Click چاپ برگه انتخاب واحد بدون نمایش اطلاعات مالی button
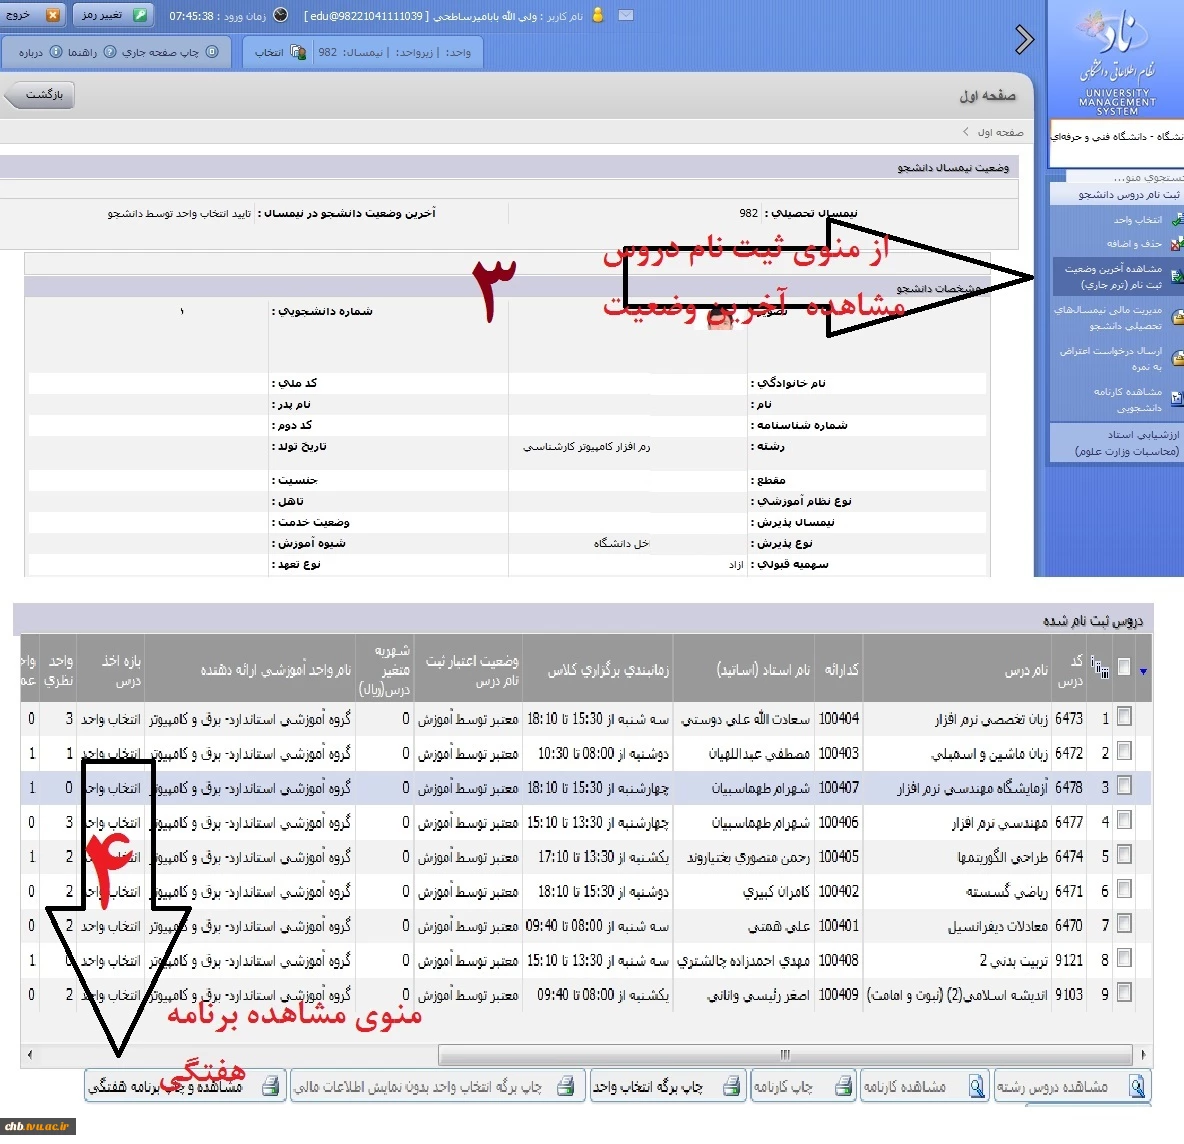The width and height of the screenshot is (1184, 1144). [x=437, y=1087]
